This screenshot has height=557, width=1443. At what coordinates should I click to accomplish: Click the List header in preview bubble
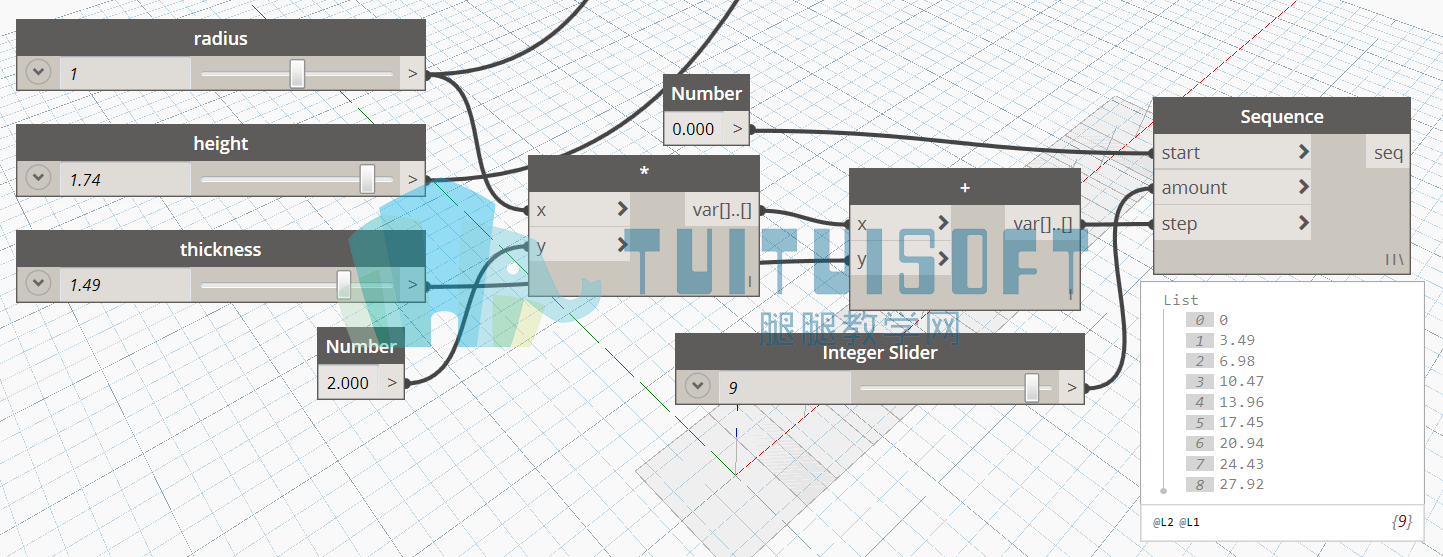click(x=1181, y=300)
